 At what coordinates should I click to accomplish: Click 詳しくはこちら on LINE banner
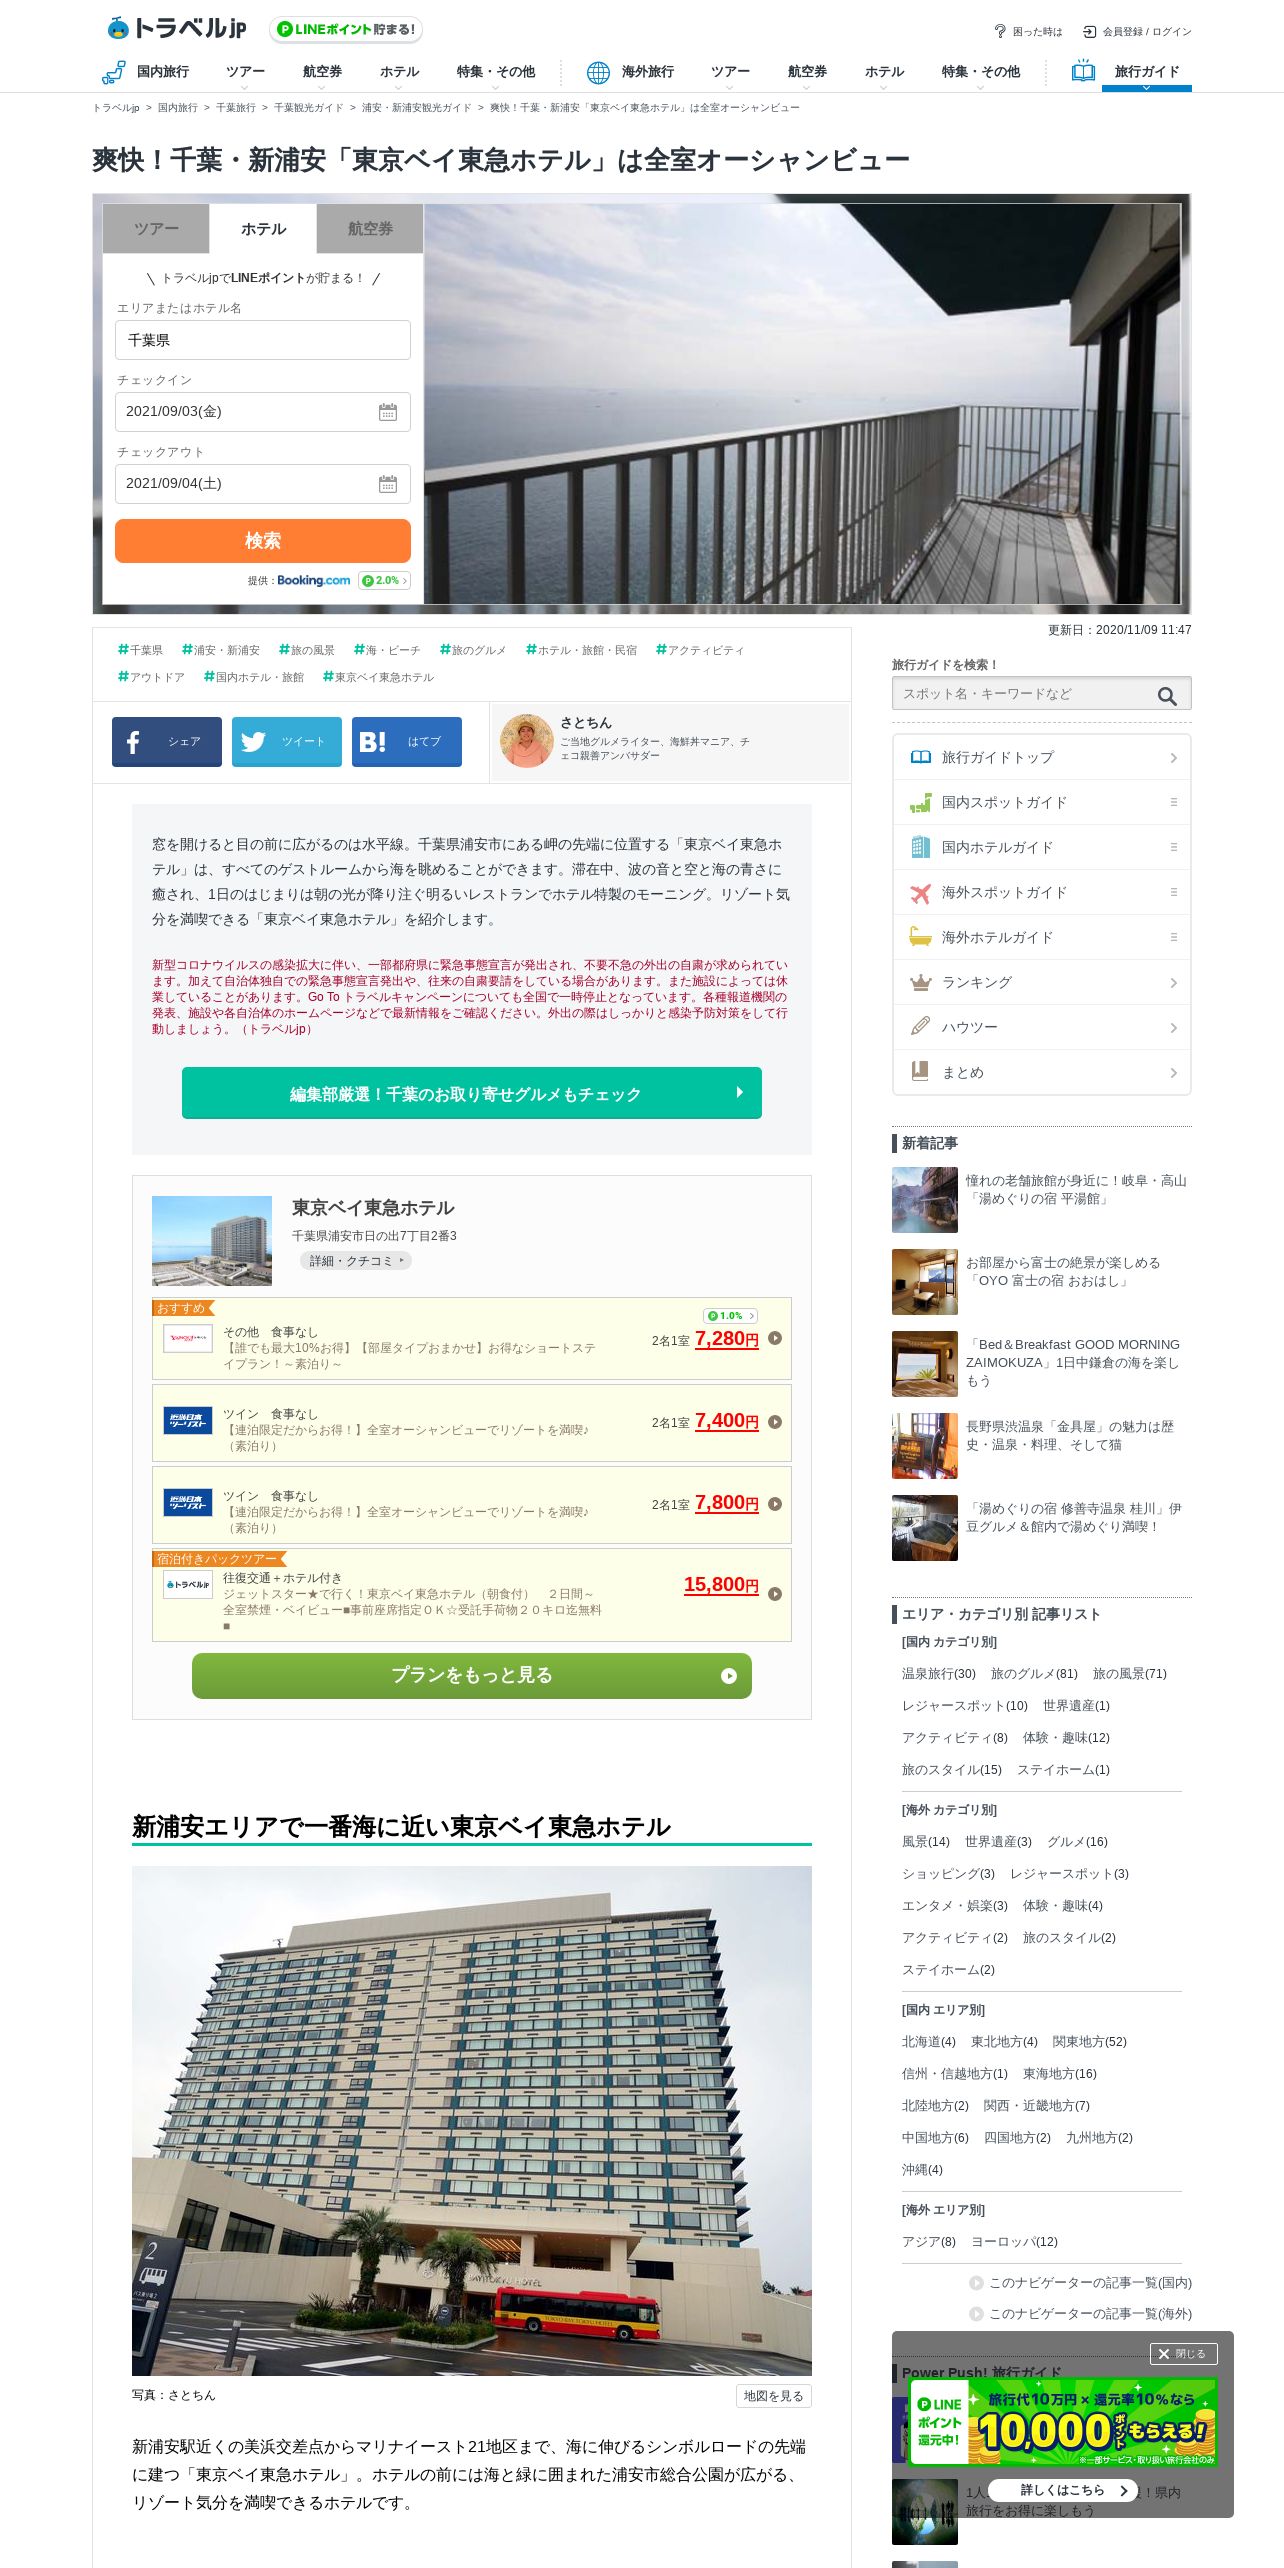click(x=1063, y=2490)
